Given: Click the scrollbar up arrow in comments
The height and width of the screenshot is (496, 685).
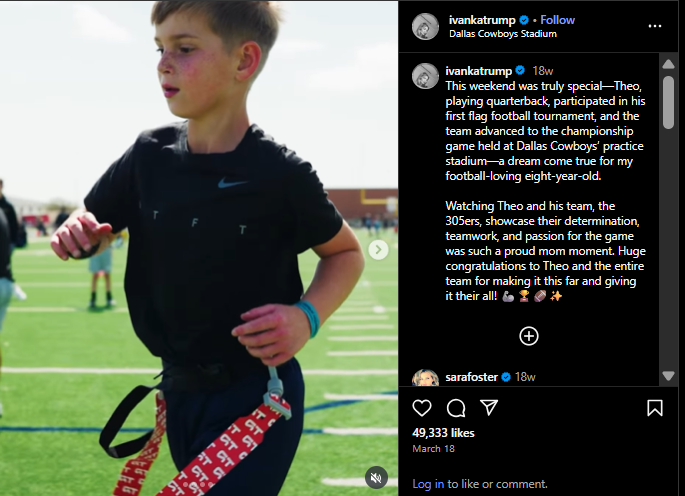Looking at the screenshot, I should pos(668,64).
